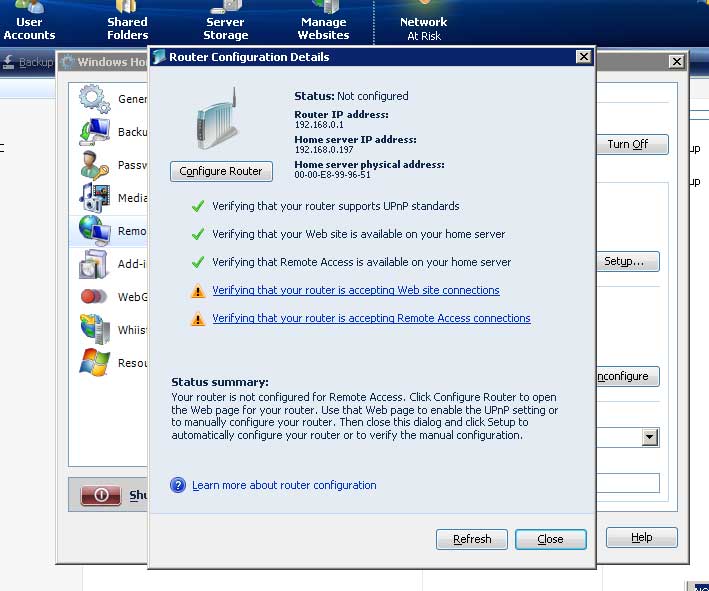The width and height of the screenshot is (709, 591).
Task: Select General settings gear icon
Action: 95,98
